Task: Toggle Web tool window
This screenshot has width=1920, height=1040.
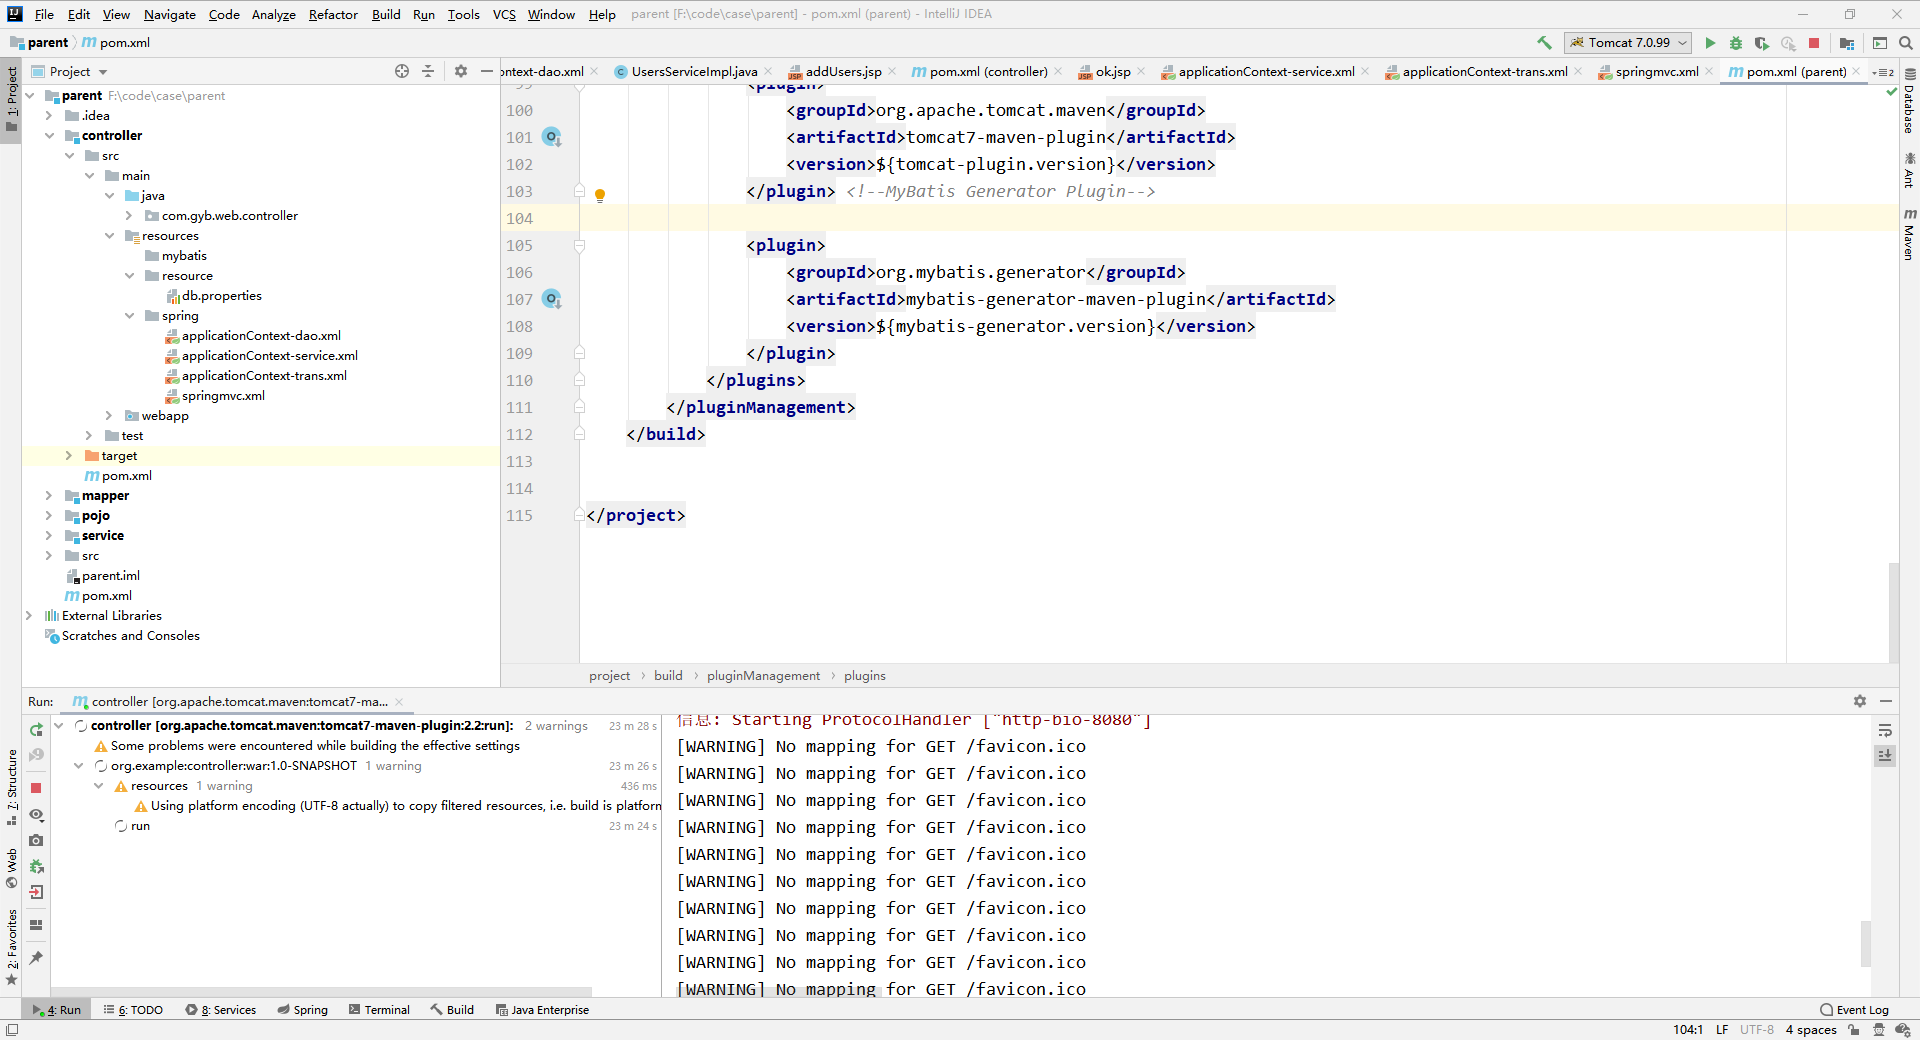Action: click(x=11, y=868)
